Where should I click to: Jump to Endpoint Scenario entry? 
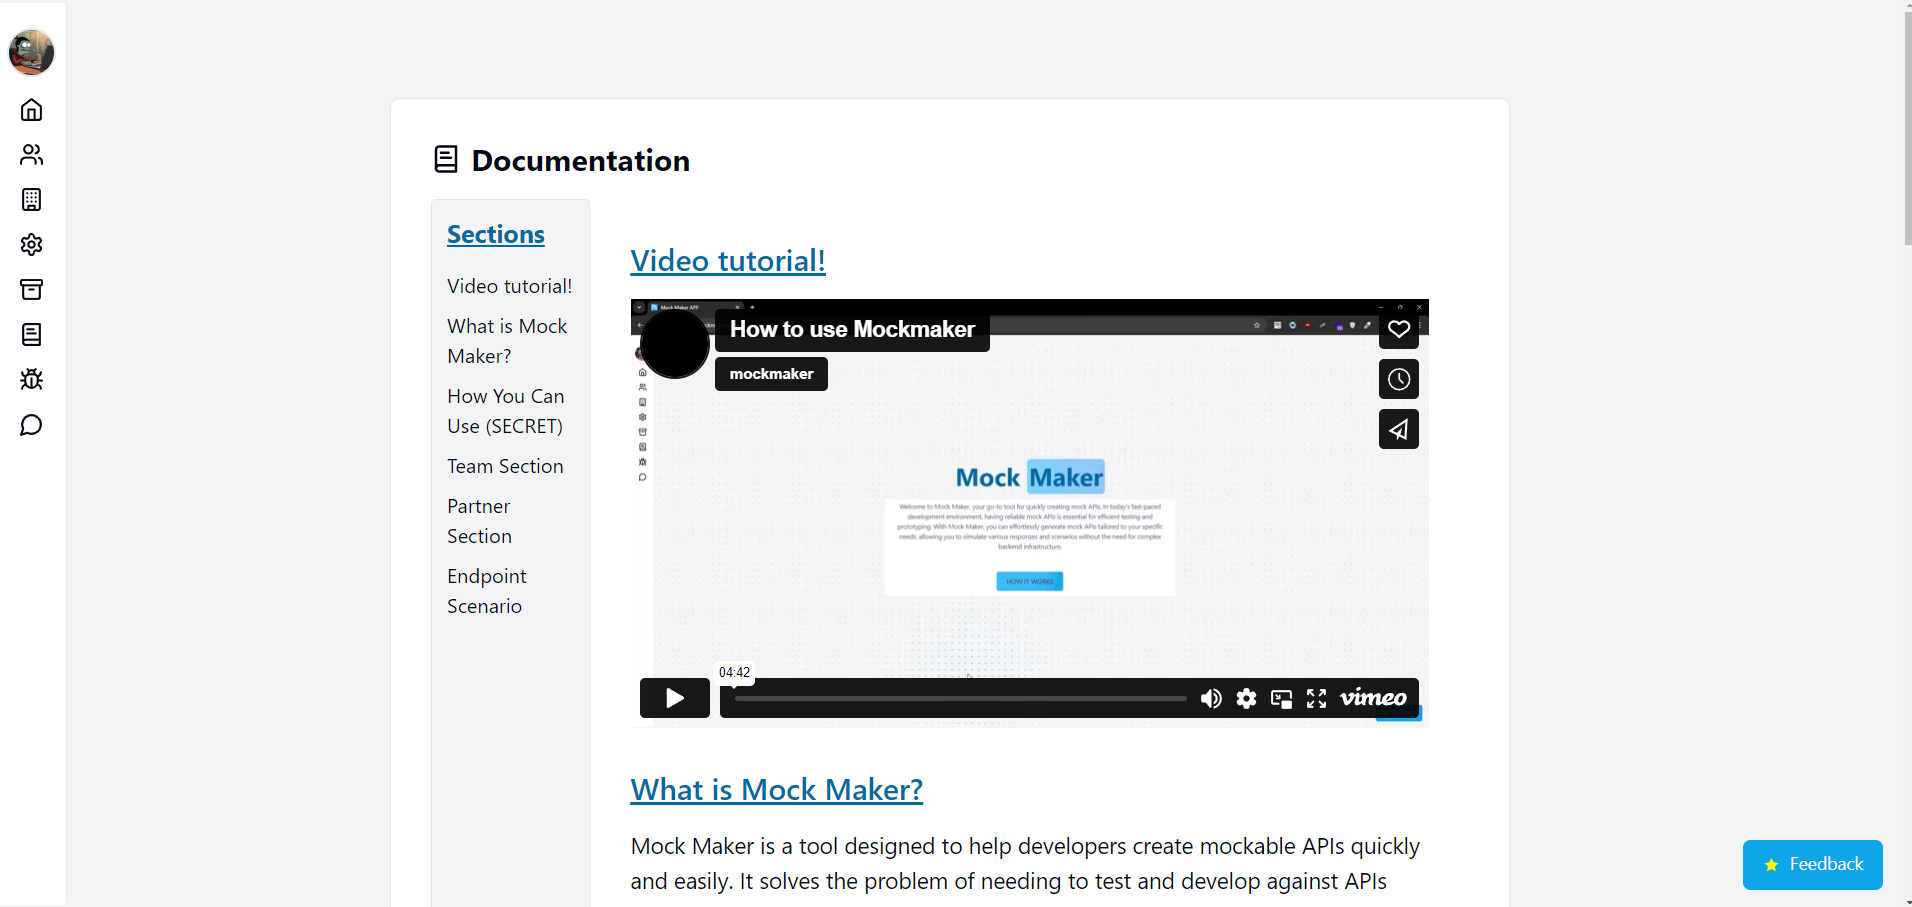[x=487, y=591]
